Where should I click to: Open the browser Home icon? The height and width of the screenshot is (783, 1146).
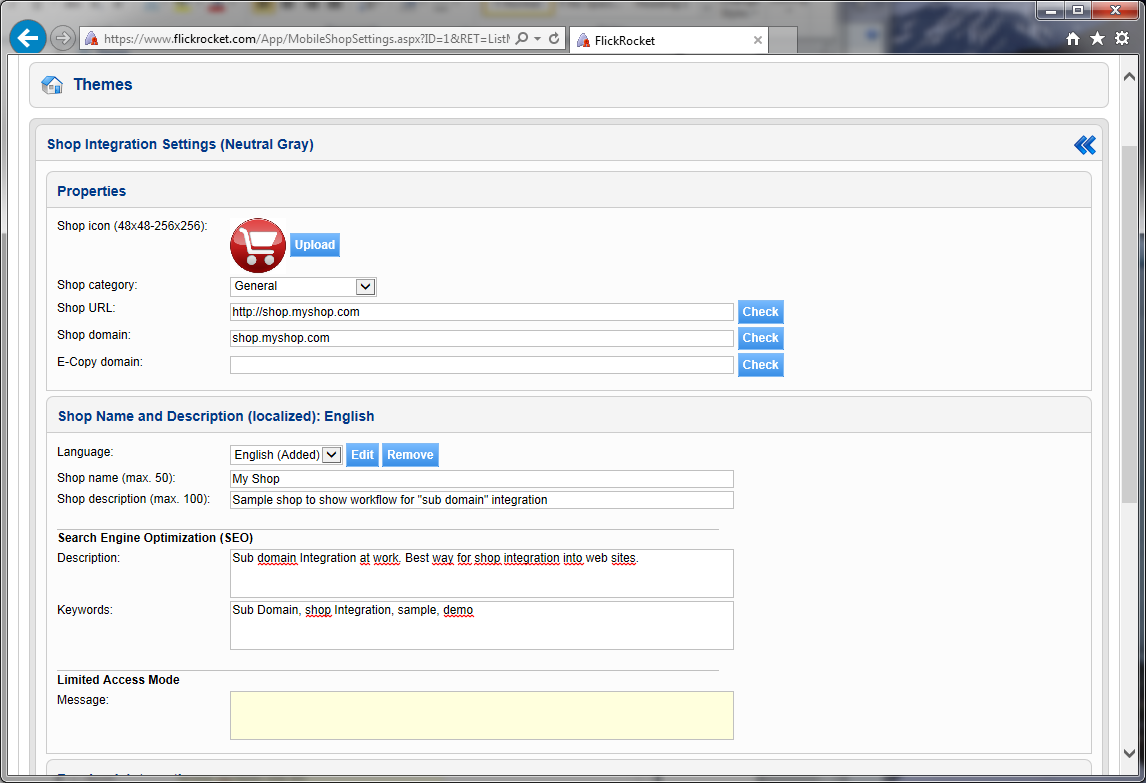tap(1073, 39)
